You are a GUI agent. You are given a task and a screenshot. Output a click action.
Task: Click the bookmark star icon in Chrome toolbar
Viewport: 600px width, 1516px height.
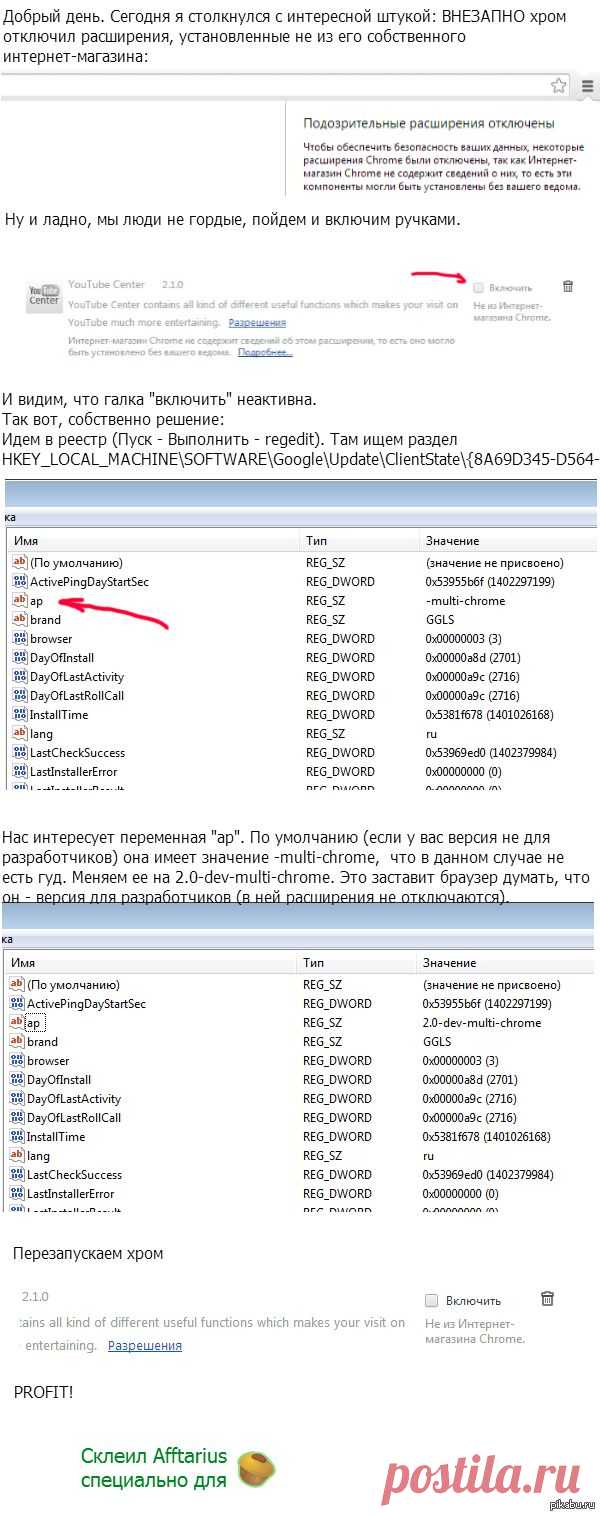tap(559, 86)
